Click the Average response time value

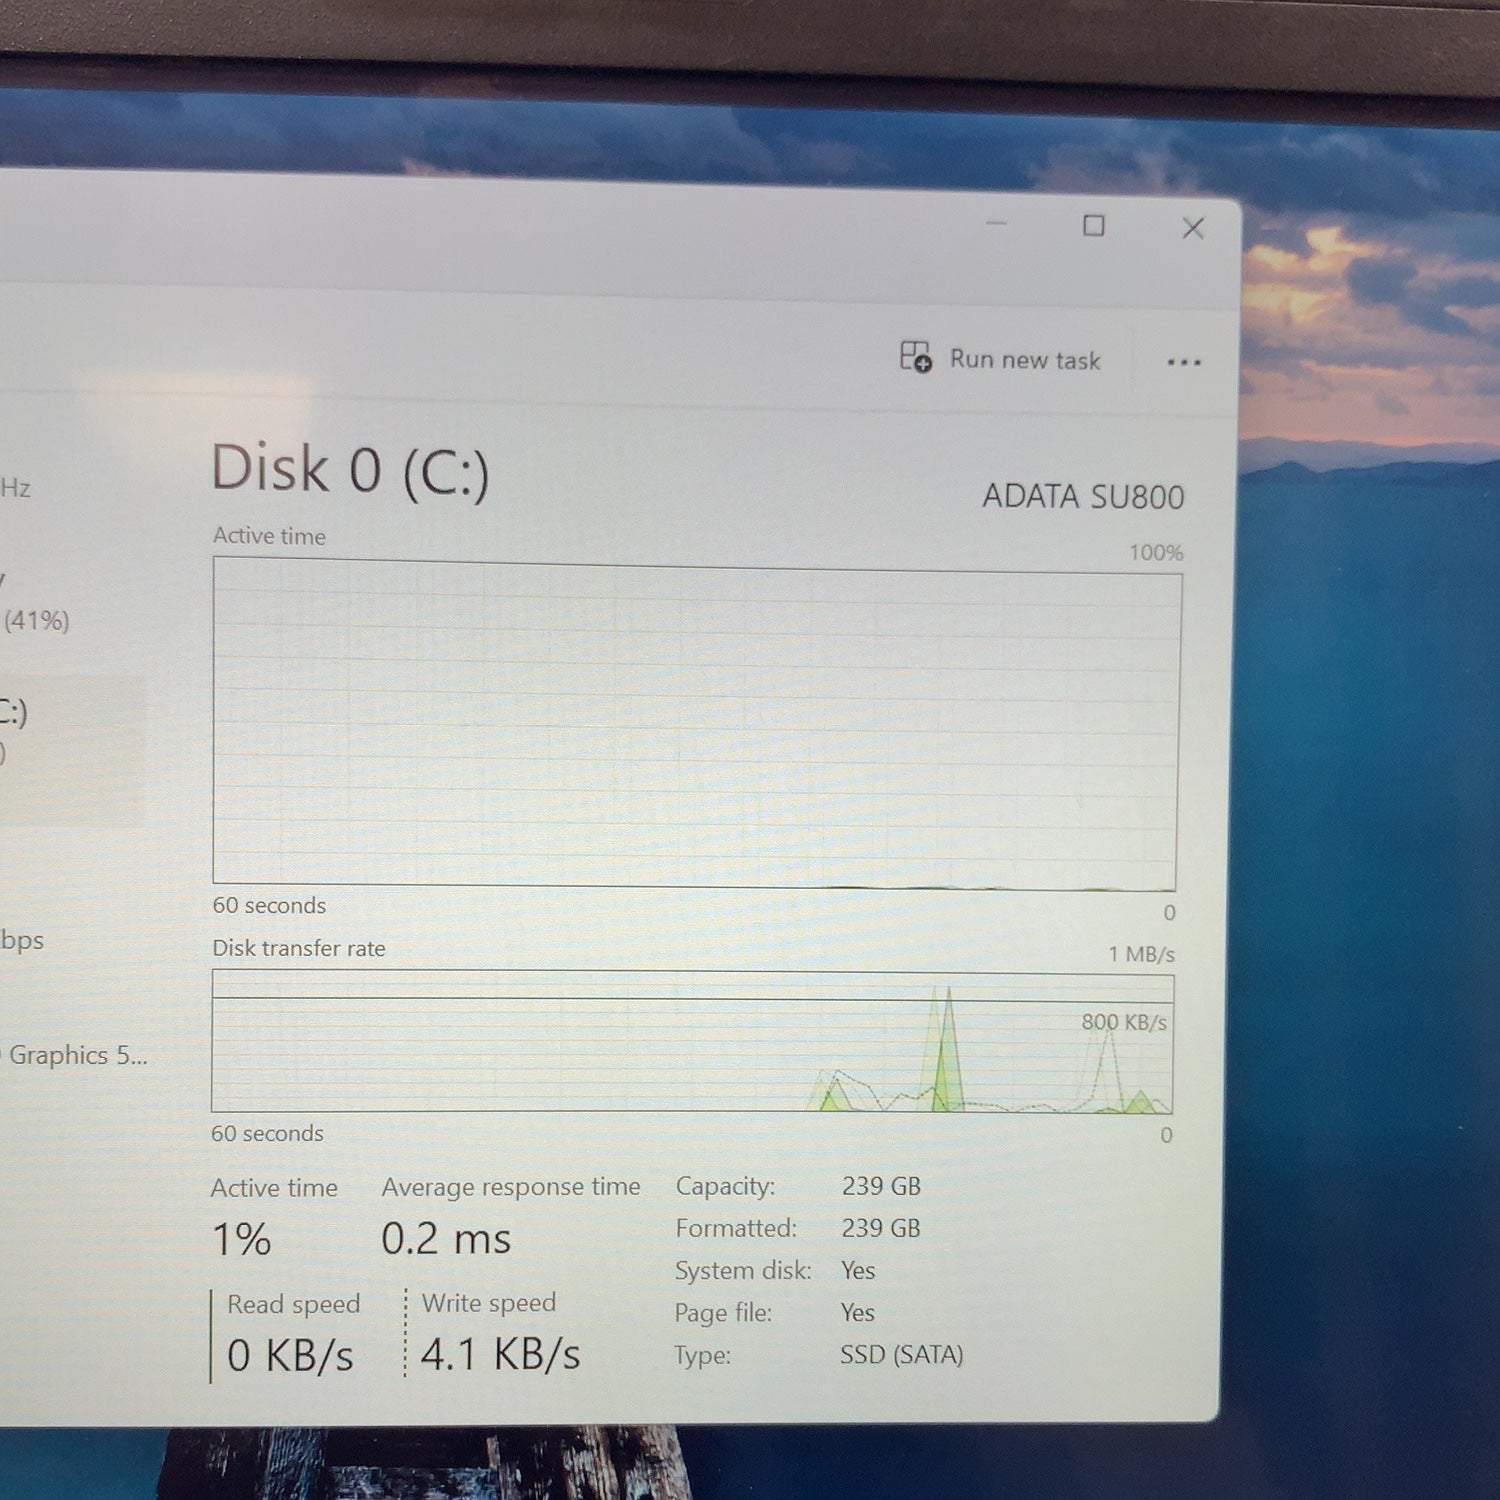446,1239
